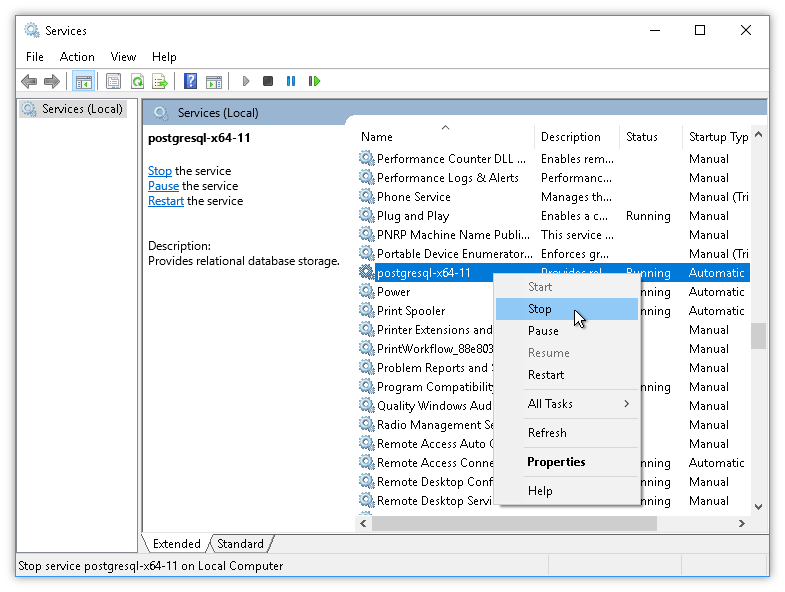Click the Refresh toolbar icon
This screenshot has height=592, width=785.
click(x=137, y=81)
